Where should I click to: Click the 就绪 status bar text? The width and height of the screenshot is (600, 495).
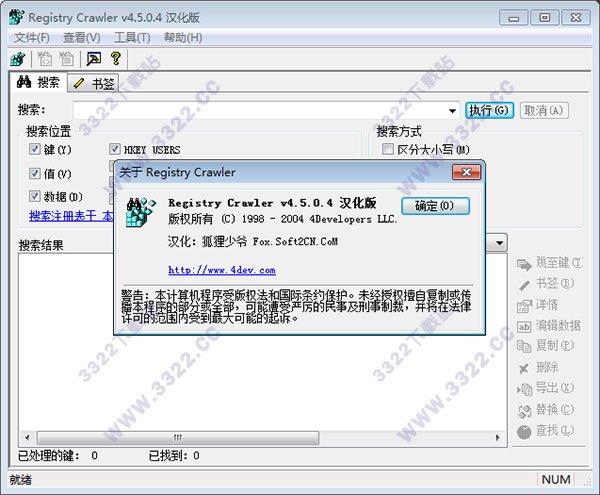coord(21,480)
